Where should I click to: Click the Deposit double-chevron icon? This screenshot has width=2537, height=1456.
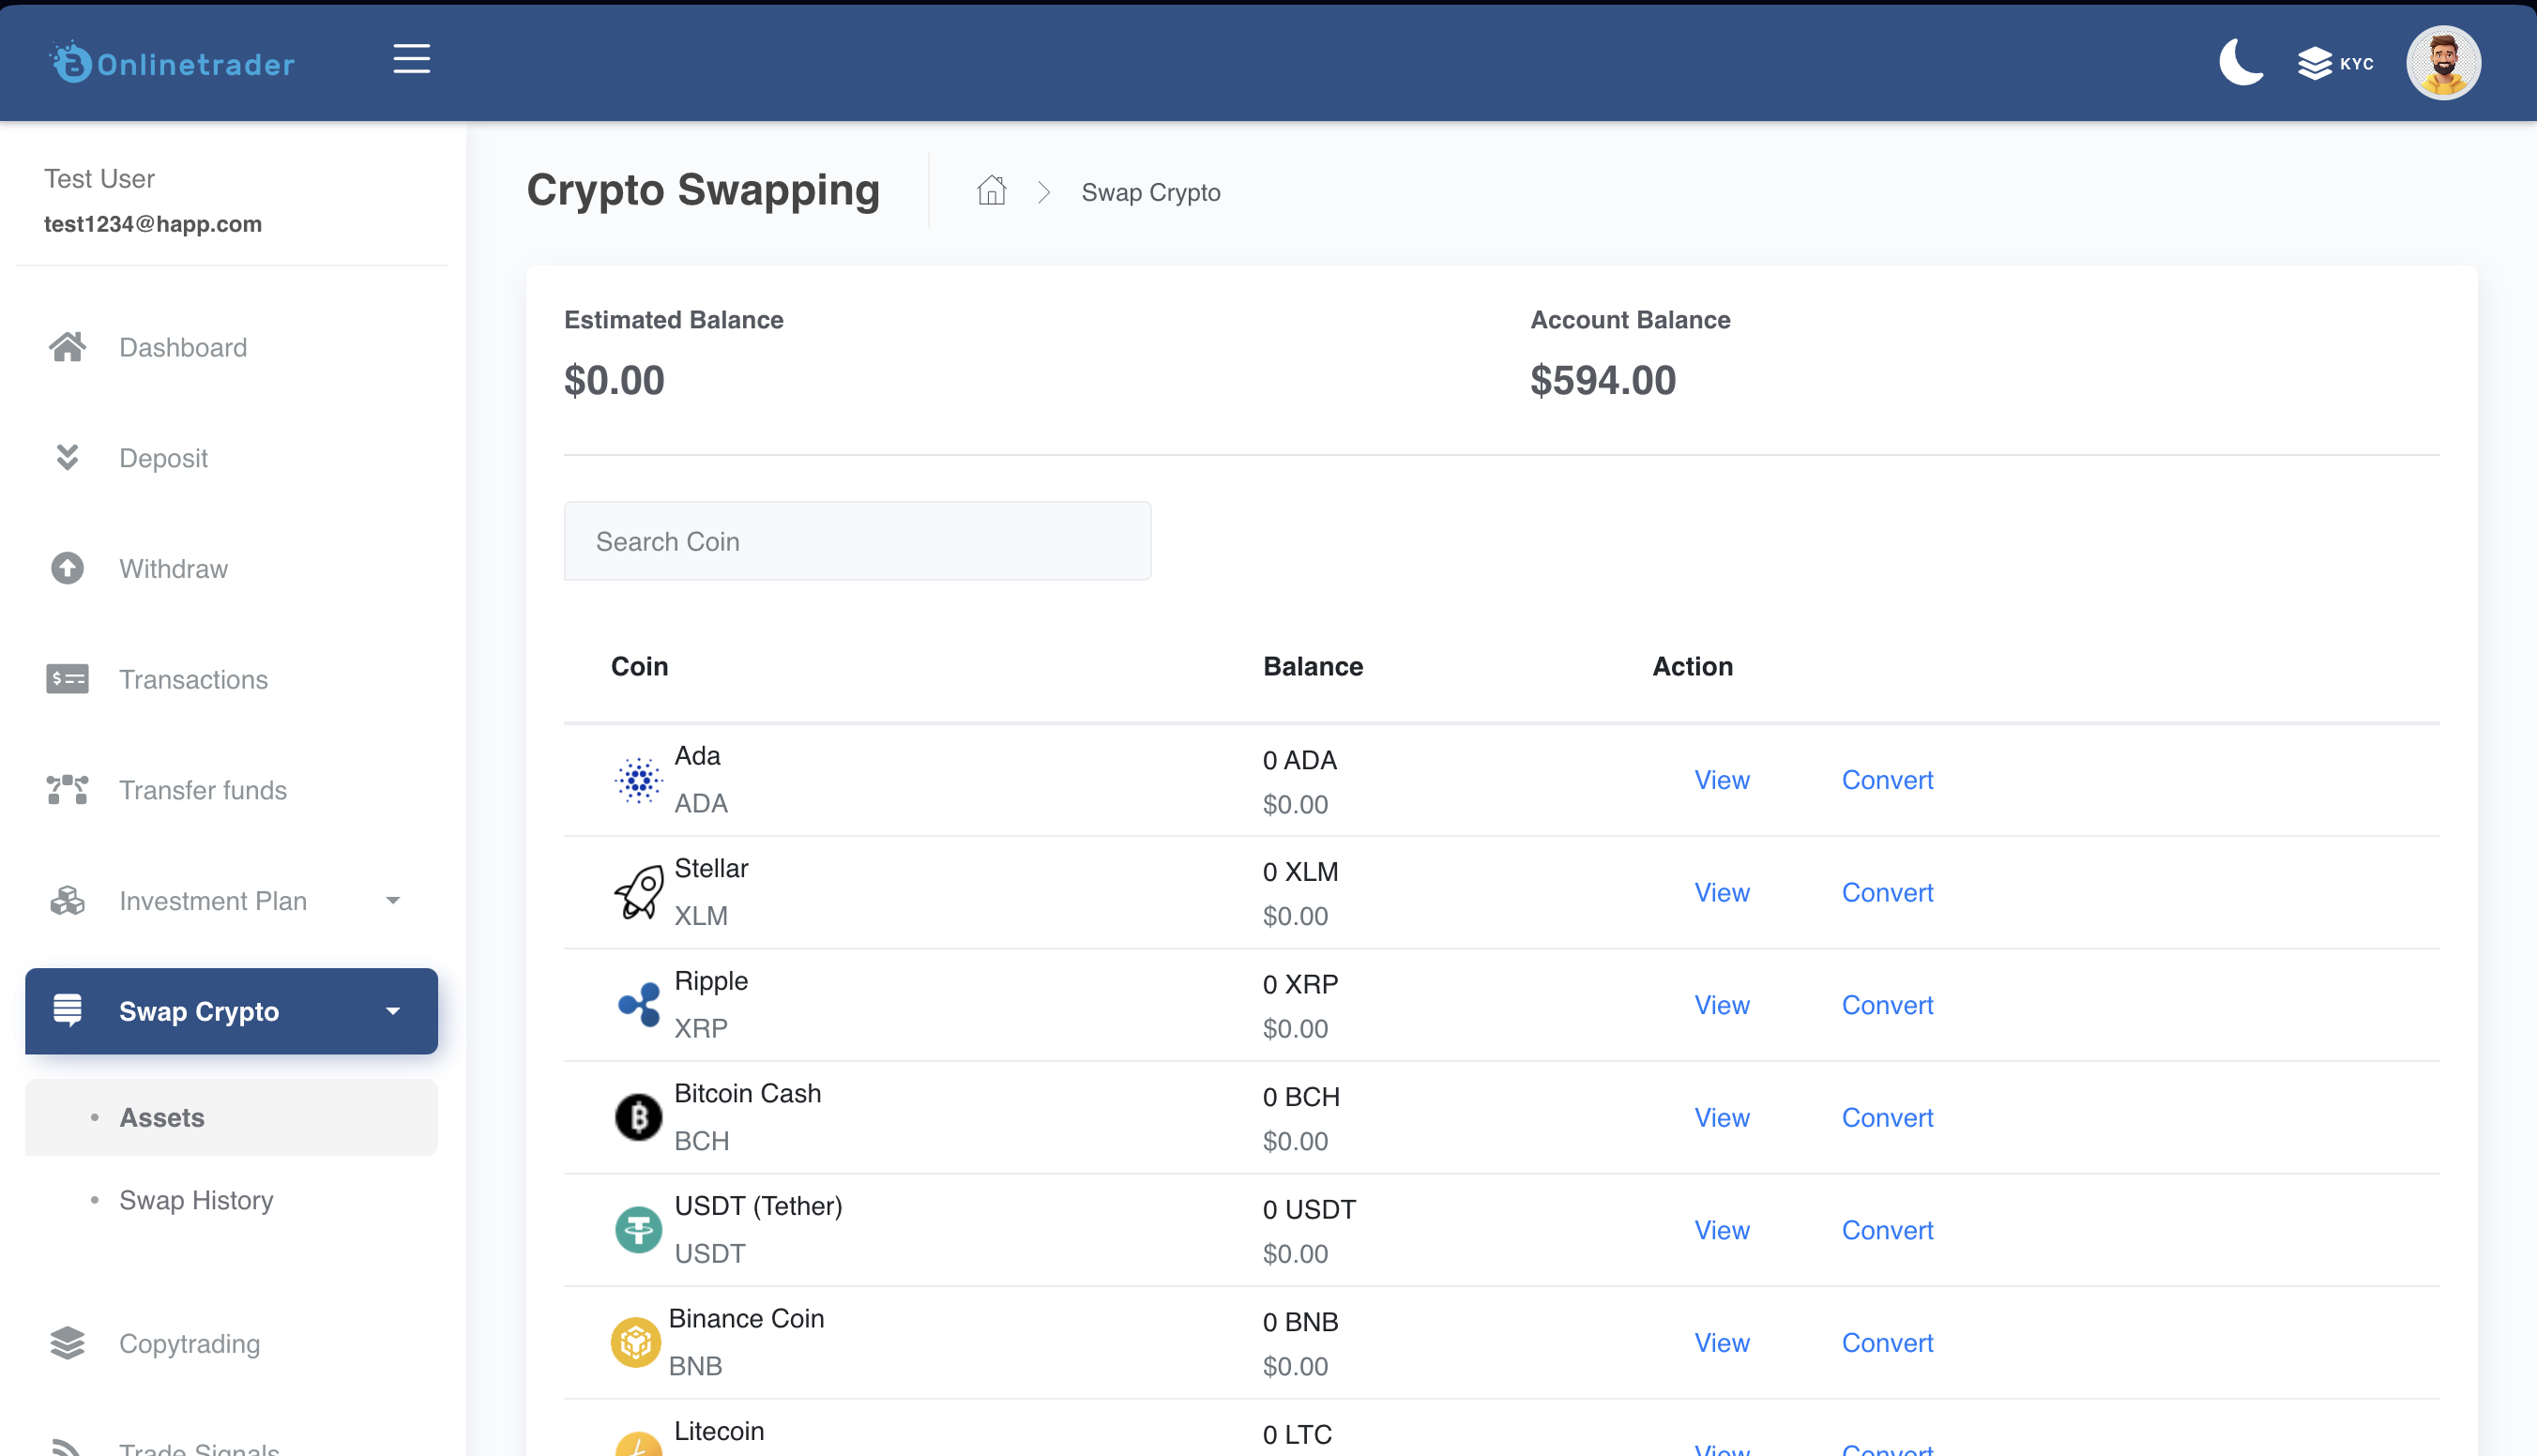[x=67, y=457]
